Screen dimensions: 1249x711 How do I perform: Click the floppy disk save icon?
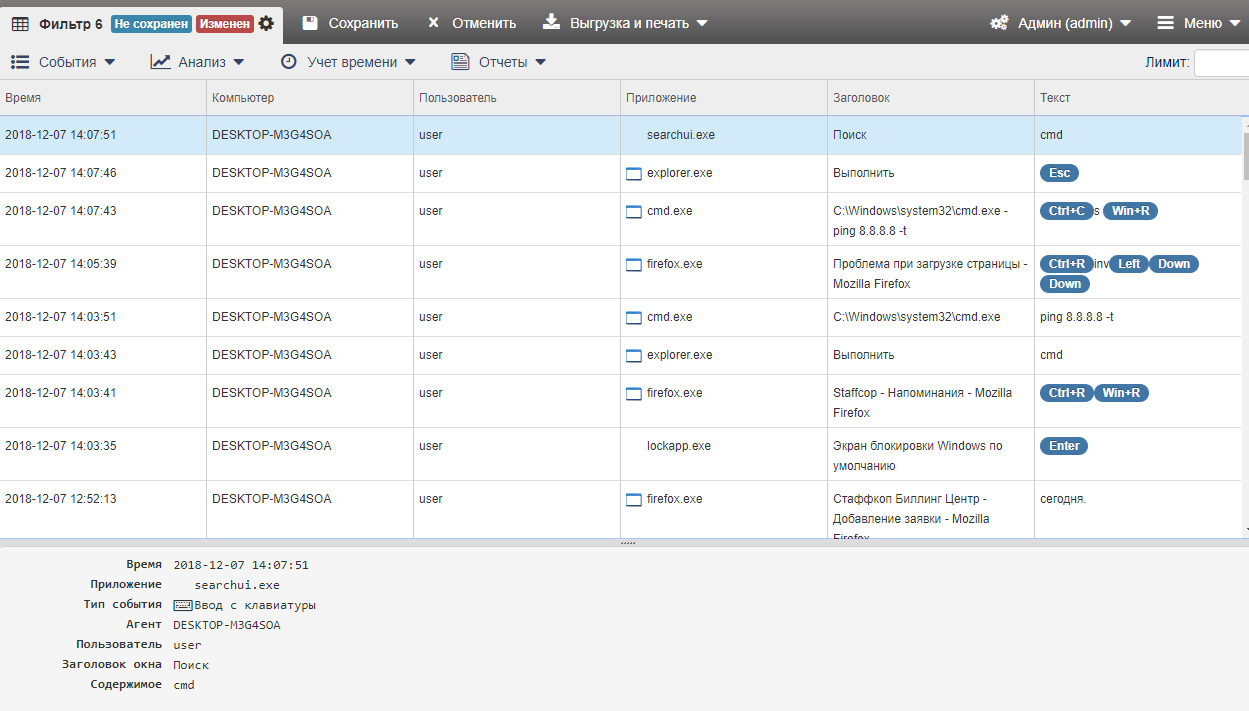click(310, 23)
